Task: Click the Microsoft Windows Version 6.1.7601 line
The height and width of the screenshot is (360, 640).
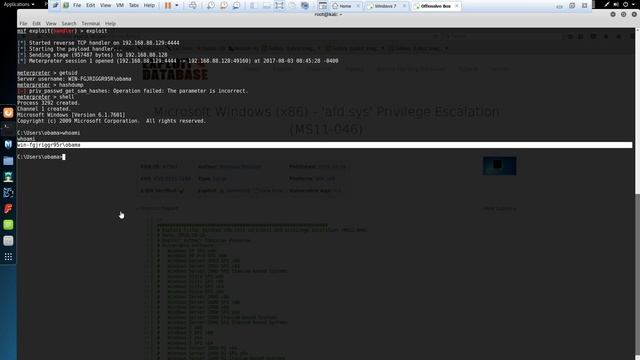Action: [71, 115]
